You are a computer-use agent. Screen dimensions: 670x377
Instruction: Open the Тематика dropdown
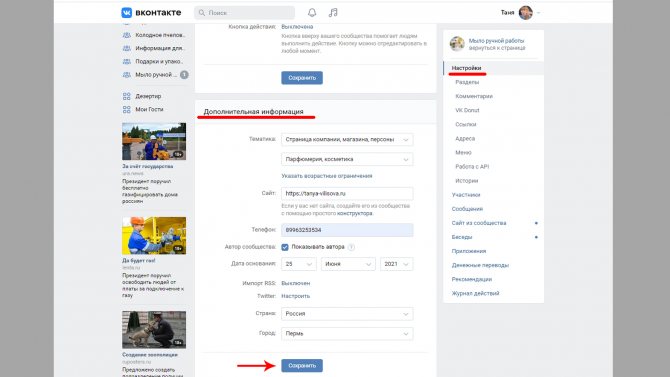pos(347,140)
